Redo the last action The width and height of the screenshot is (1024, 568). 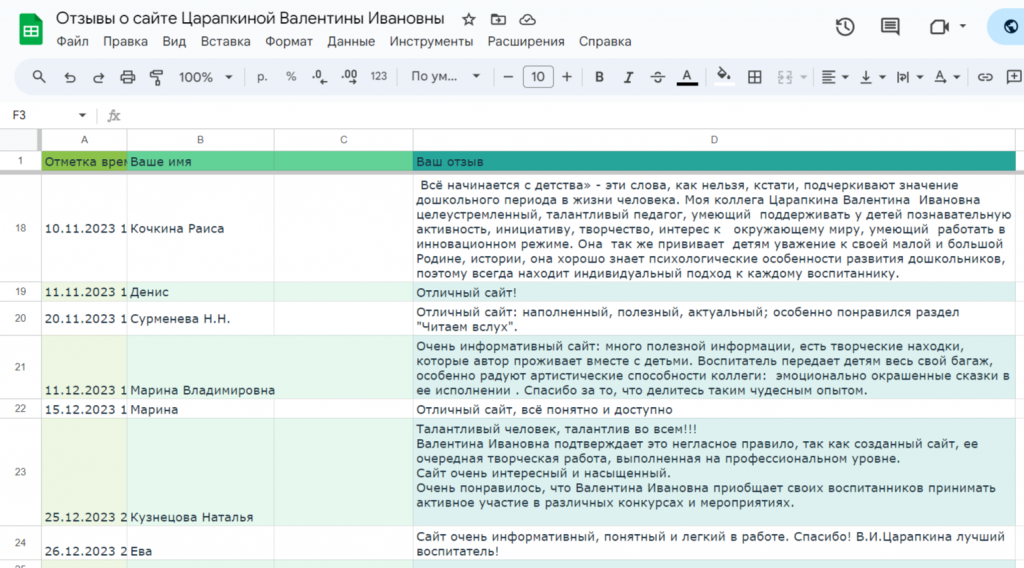99,77
